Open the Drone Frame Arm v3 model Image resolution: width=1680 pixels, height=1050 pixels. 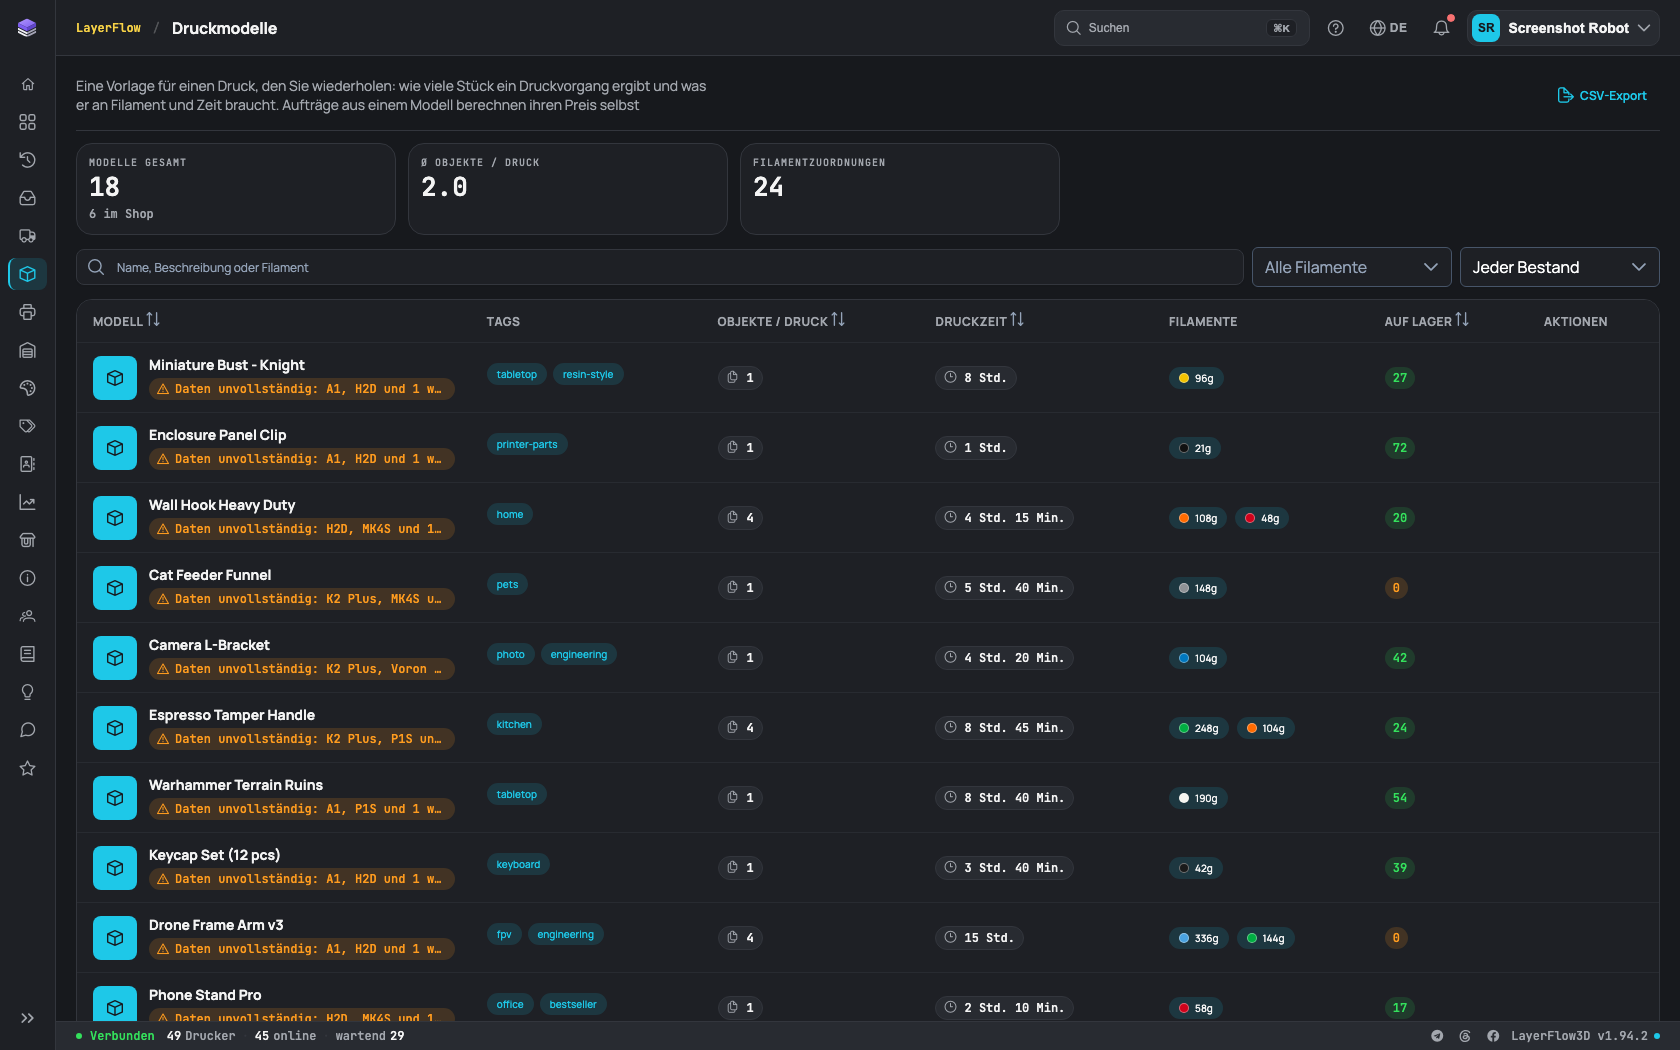[216, 925]
